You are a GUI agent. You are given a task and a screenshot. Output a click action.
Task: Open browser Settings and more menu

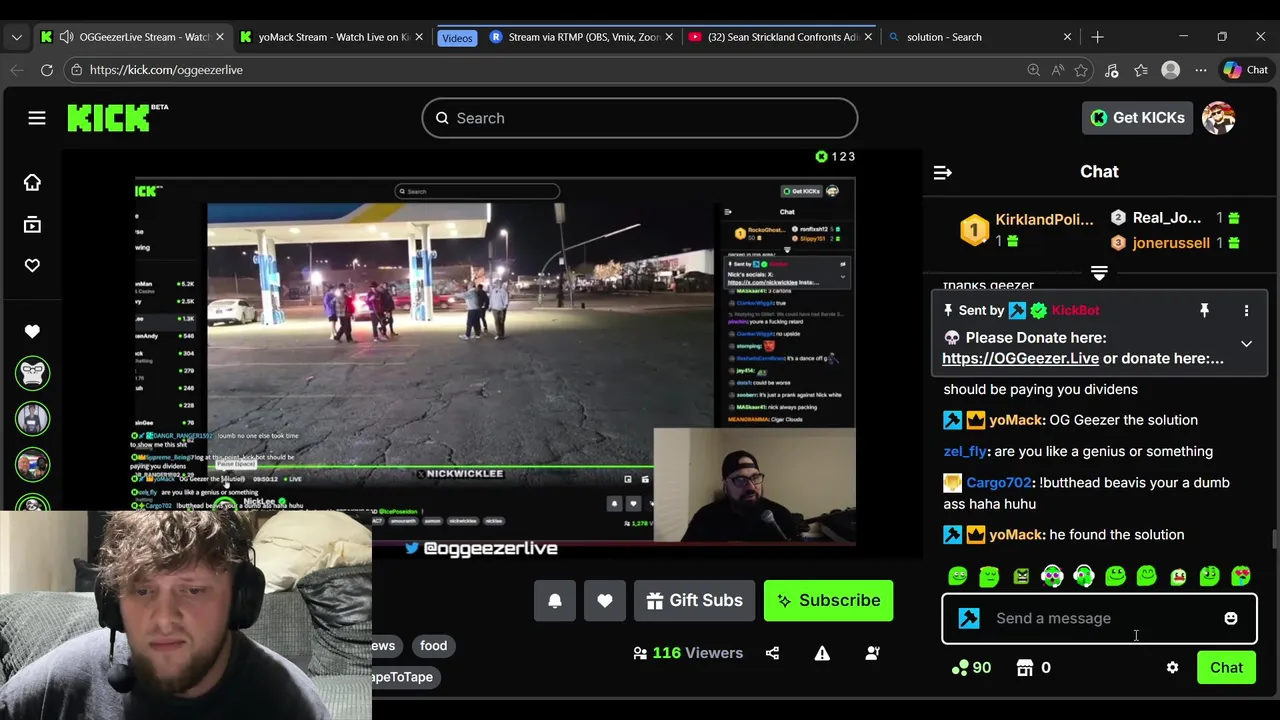[1201, 70]
